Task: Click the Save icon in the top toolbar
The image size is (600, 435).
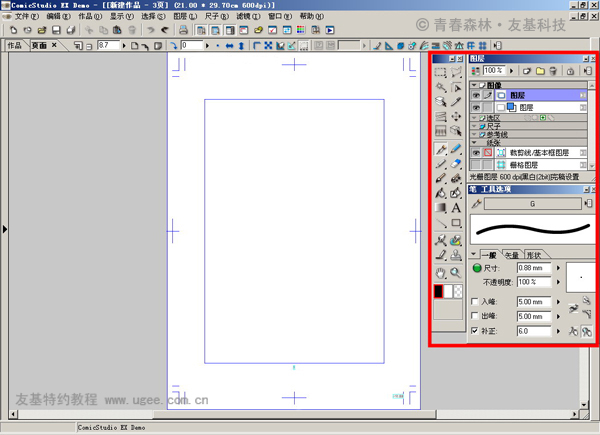Action: click(55, 30)
